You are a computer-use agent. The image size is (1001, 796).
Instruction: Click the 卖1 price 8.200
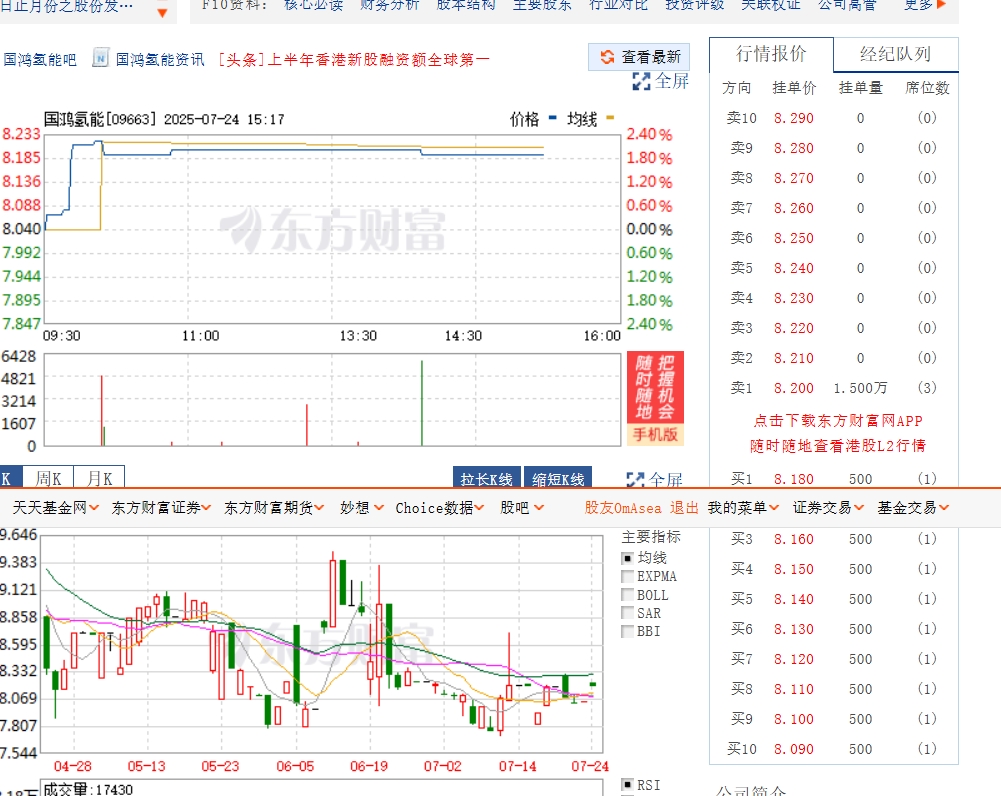click(x=794, y=388)
